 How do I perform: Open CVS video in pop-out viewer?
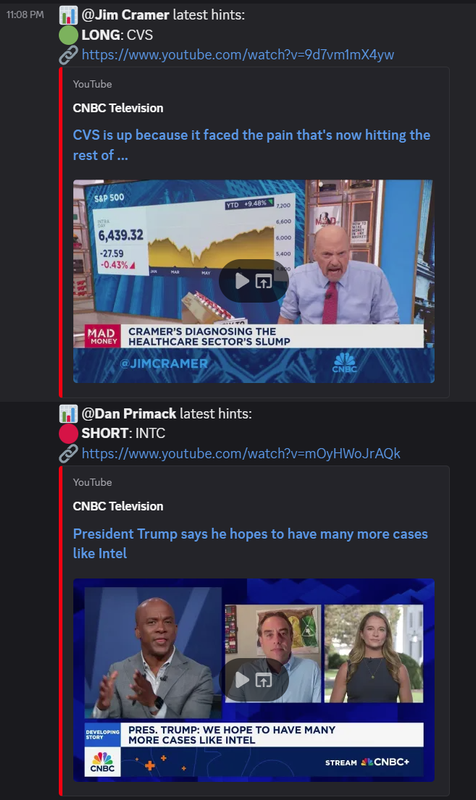click(x=264, y=281)
